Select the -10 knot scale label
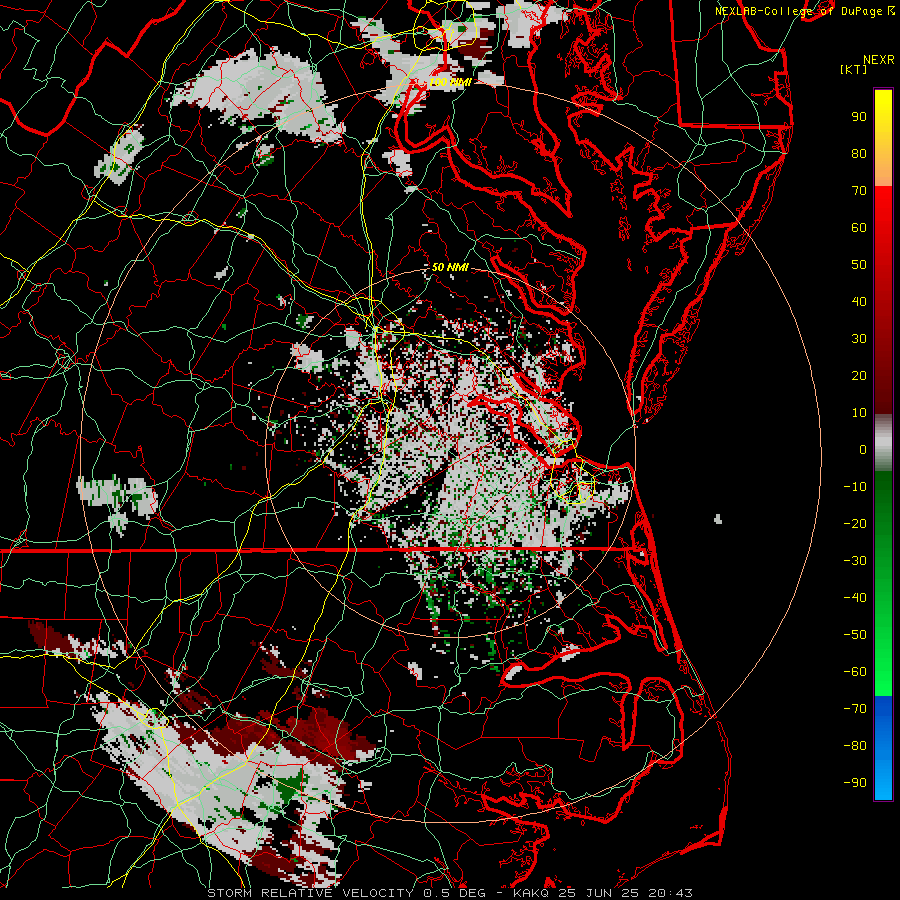Image resolution: width=900 pixels, height=900 pixels. pos(855,487)
